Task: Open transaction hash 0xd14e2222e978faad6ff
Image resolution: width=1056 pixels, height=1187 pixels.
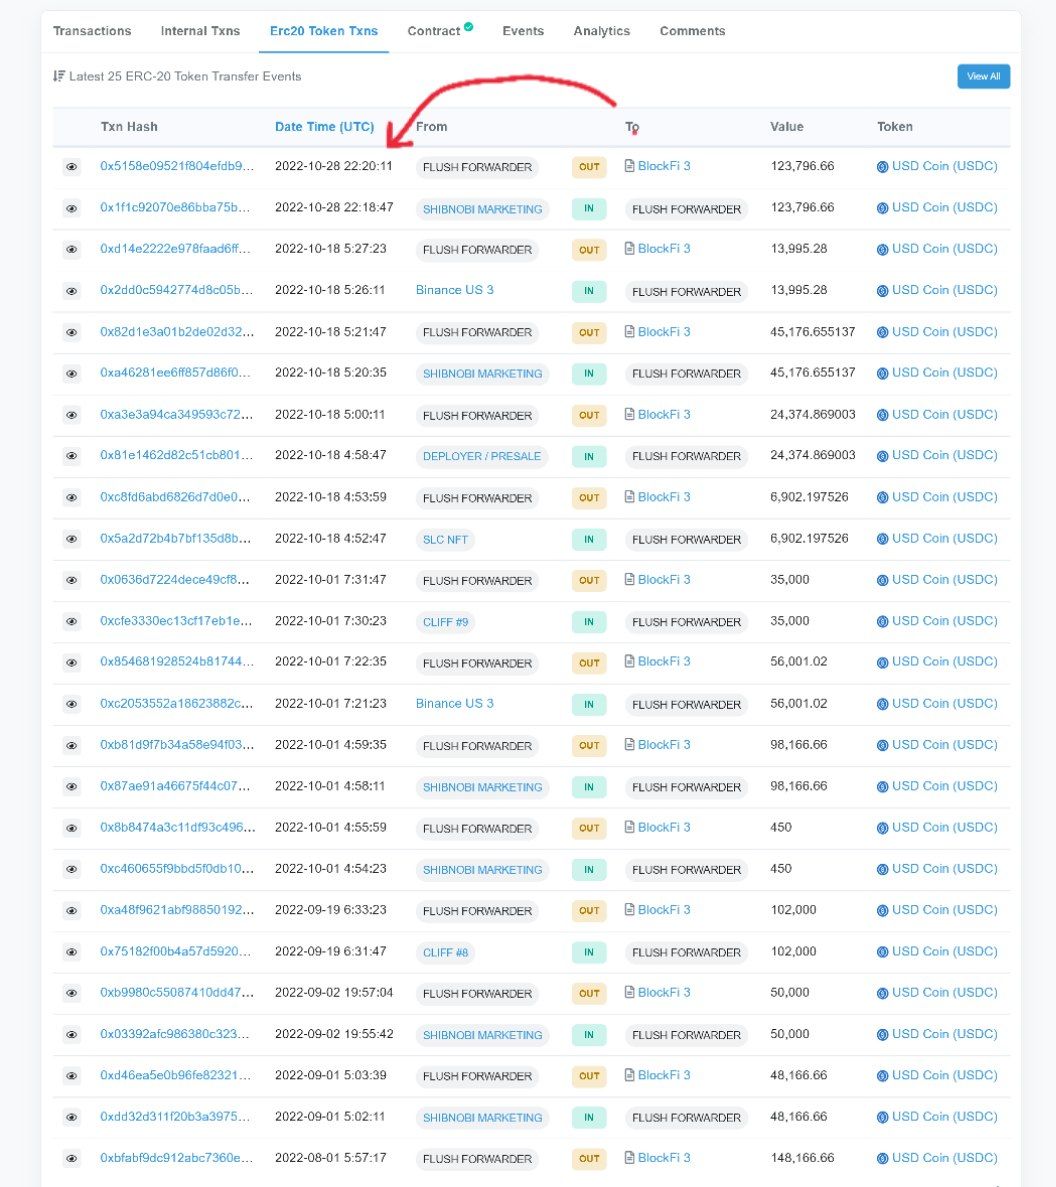Action: tap(175, 248)
